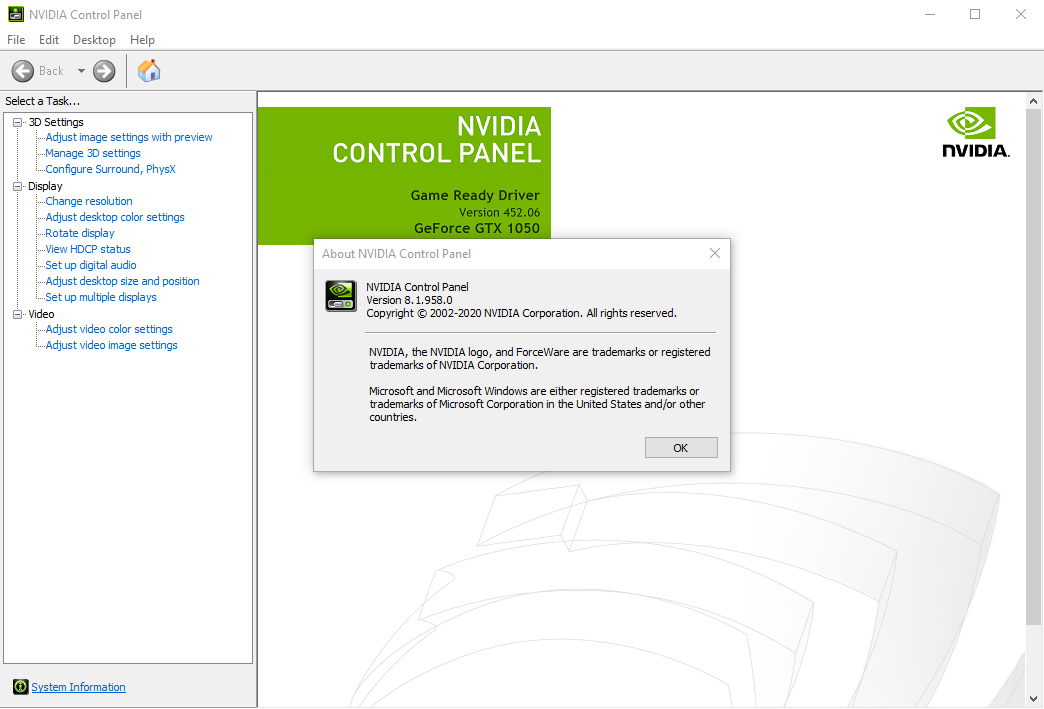The image size is (1044, 709).
Task: Open Adjust desktop color settings
Action: click(x=115, y=217)
